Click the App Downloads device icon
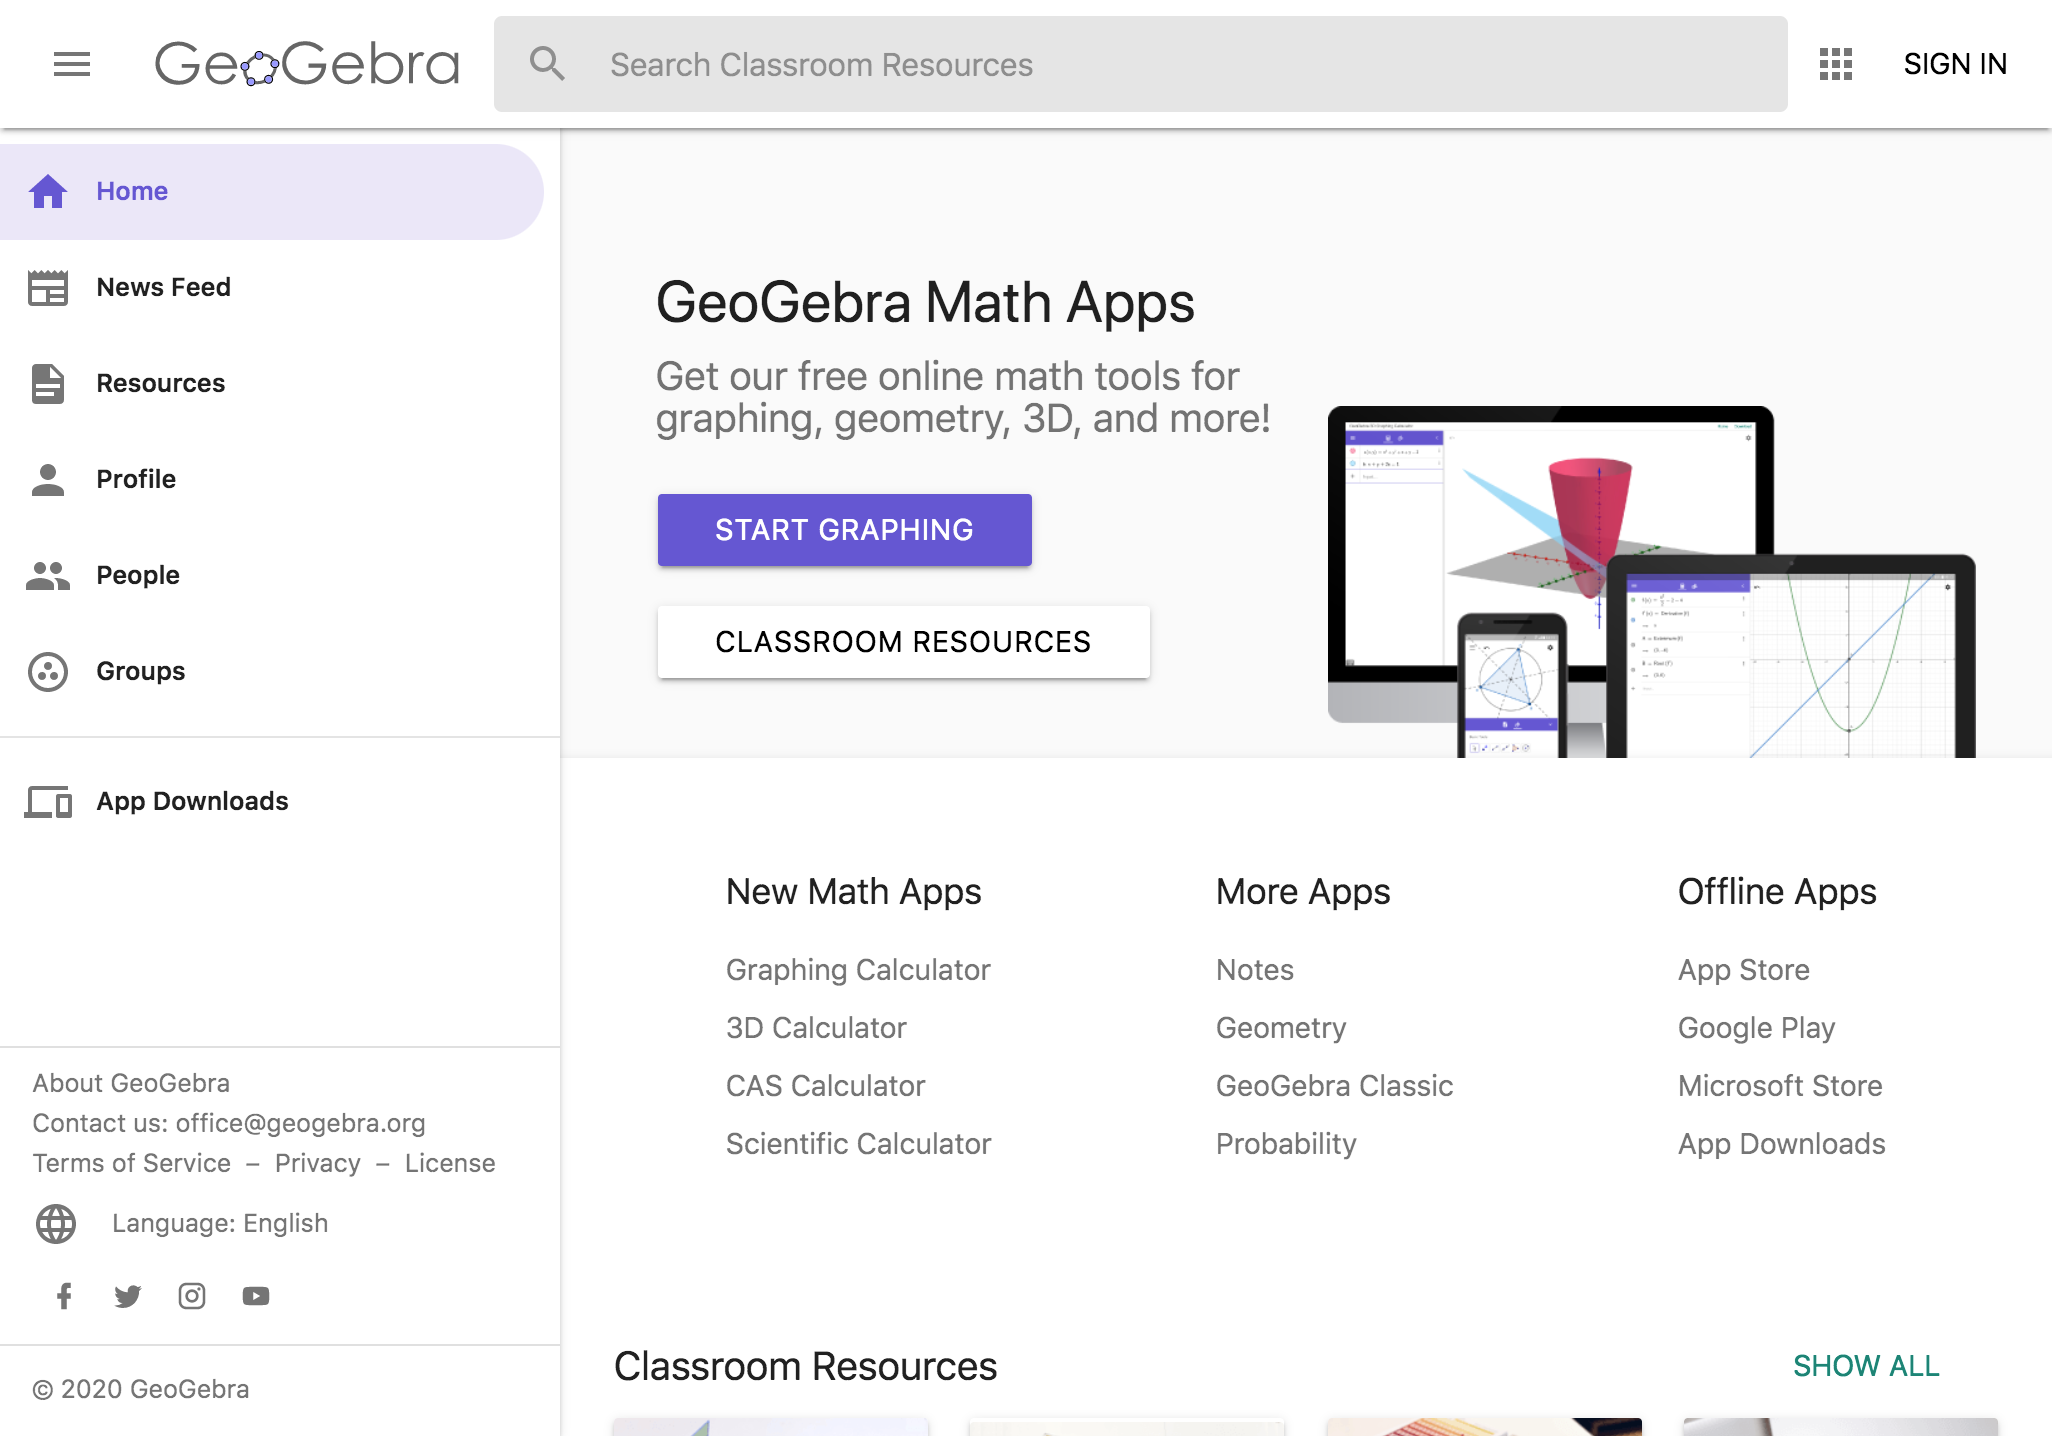This screenshot has width=2052, height=1436. coord(47,801)
